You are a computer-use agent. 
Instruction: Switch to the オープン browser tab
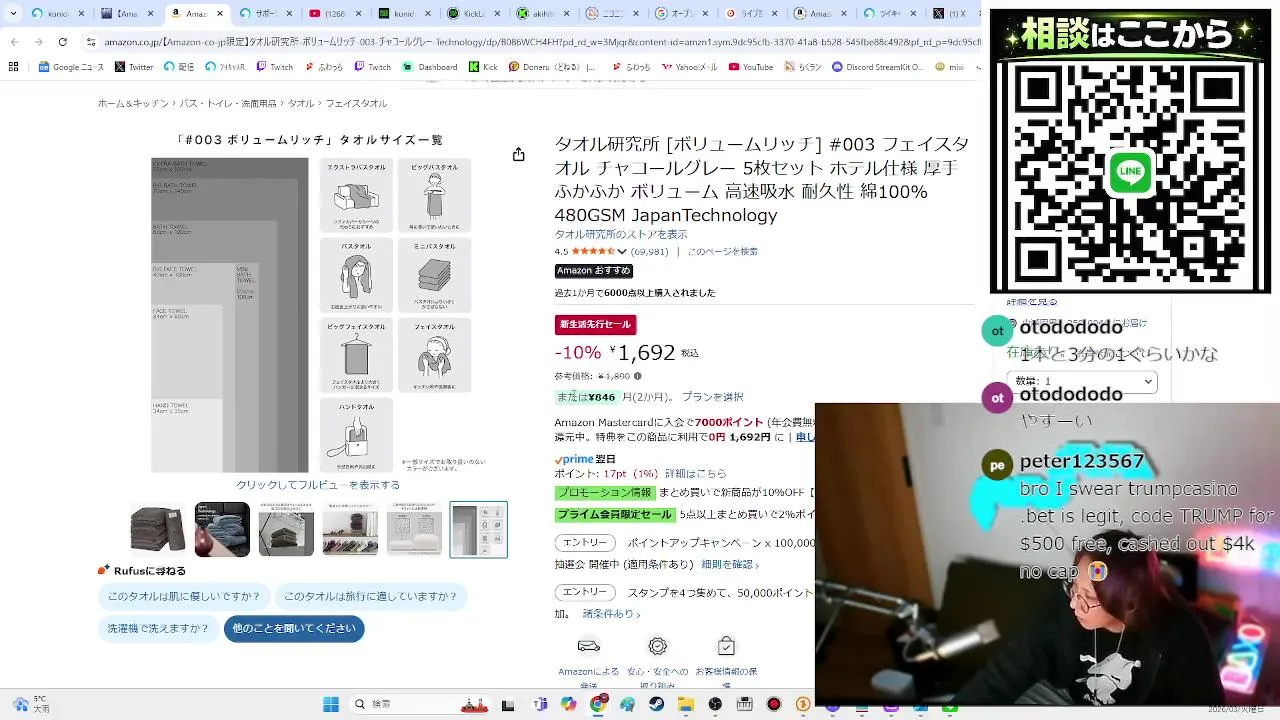[680, 13]
